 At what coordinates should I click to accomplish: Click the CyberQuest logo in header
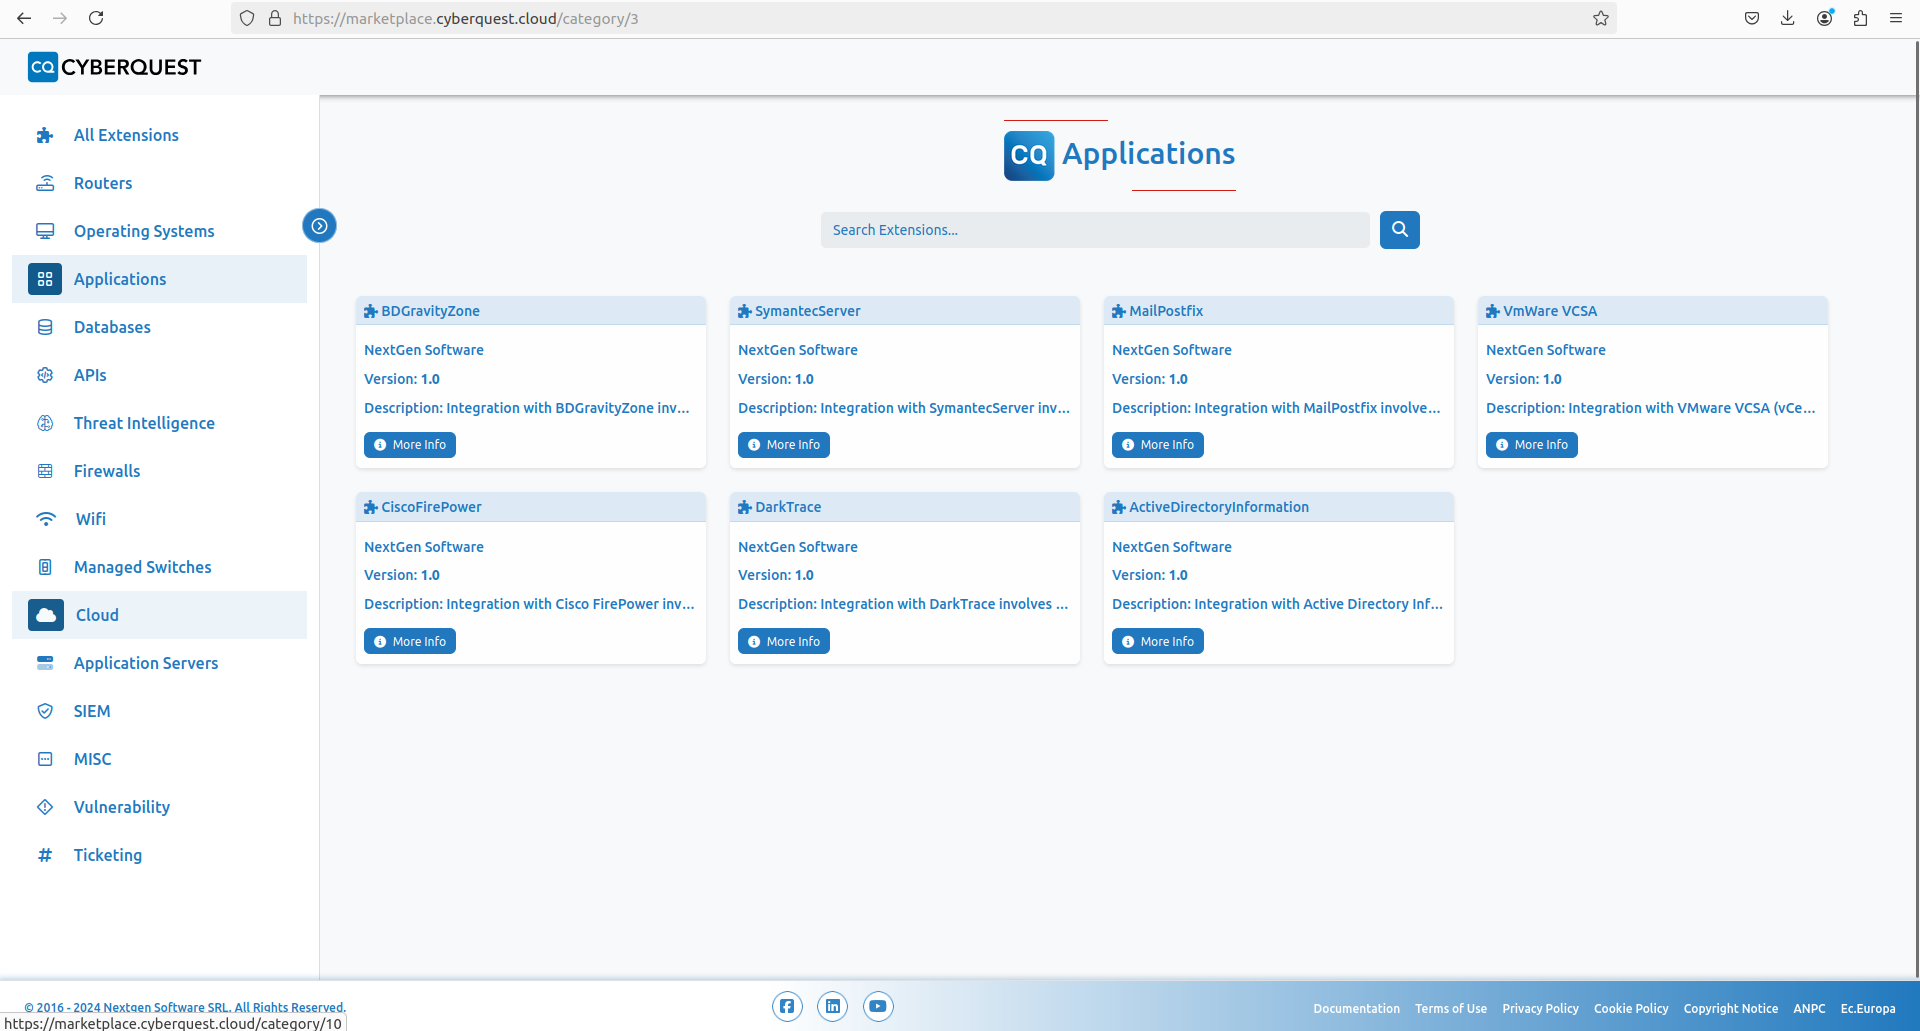(x=115, y=67)
